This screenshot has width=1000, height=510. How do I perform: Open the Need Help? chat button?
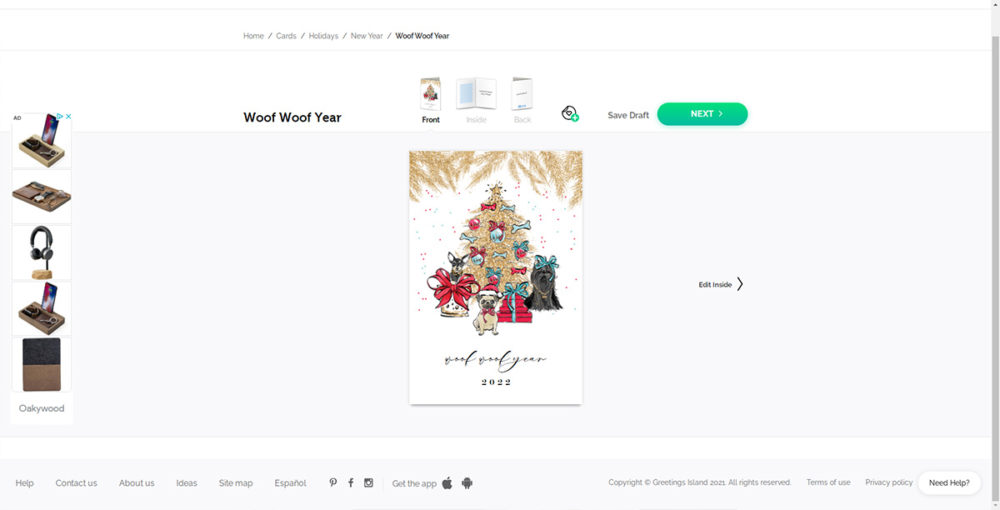949,483
